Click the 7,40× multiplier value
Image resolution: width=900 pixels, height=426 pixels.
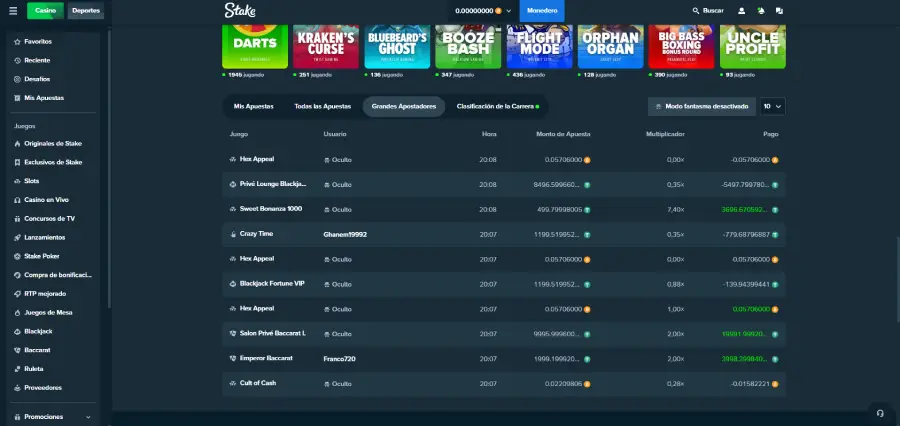(x=676, y=210)
